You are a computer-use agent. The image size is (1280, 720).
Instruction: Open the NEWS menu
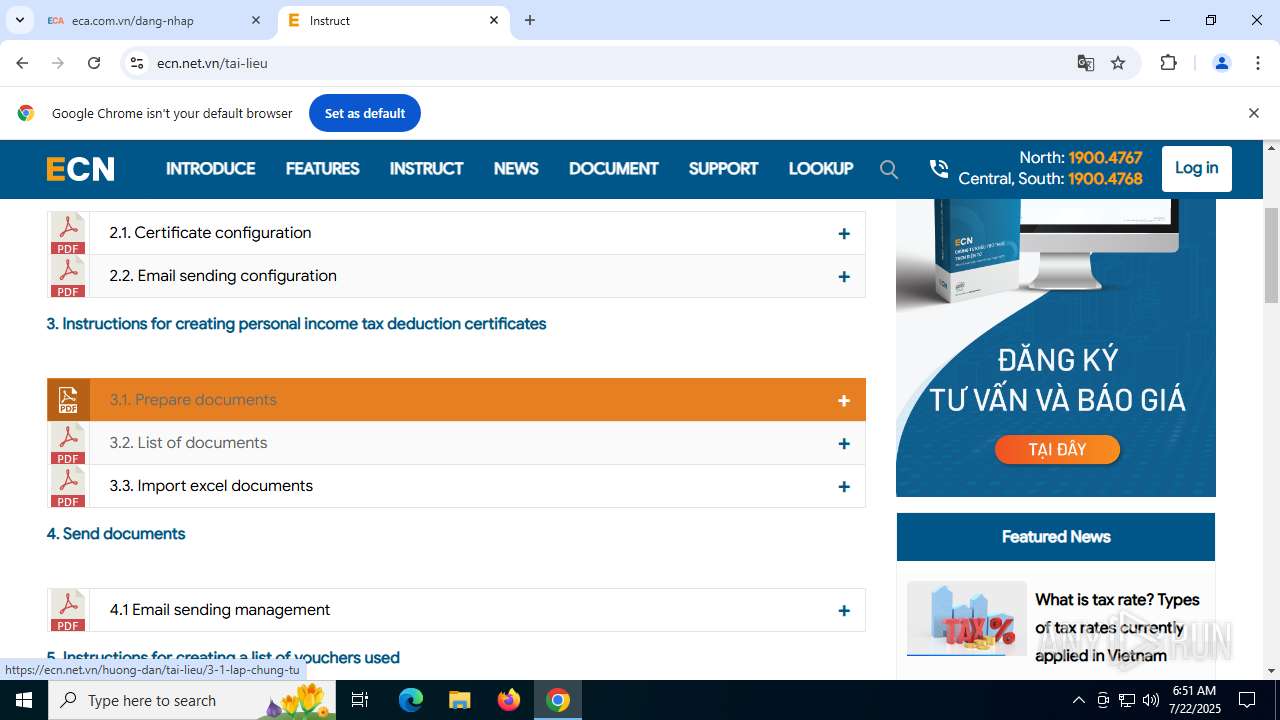(x=516, y=169)
